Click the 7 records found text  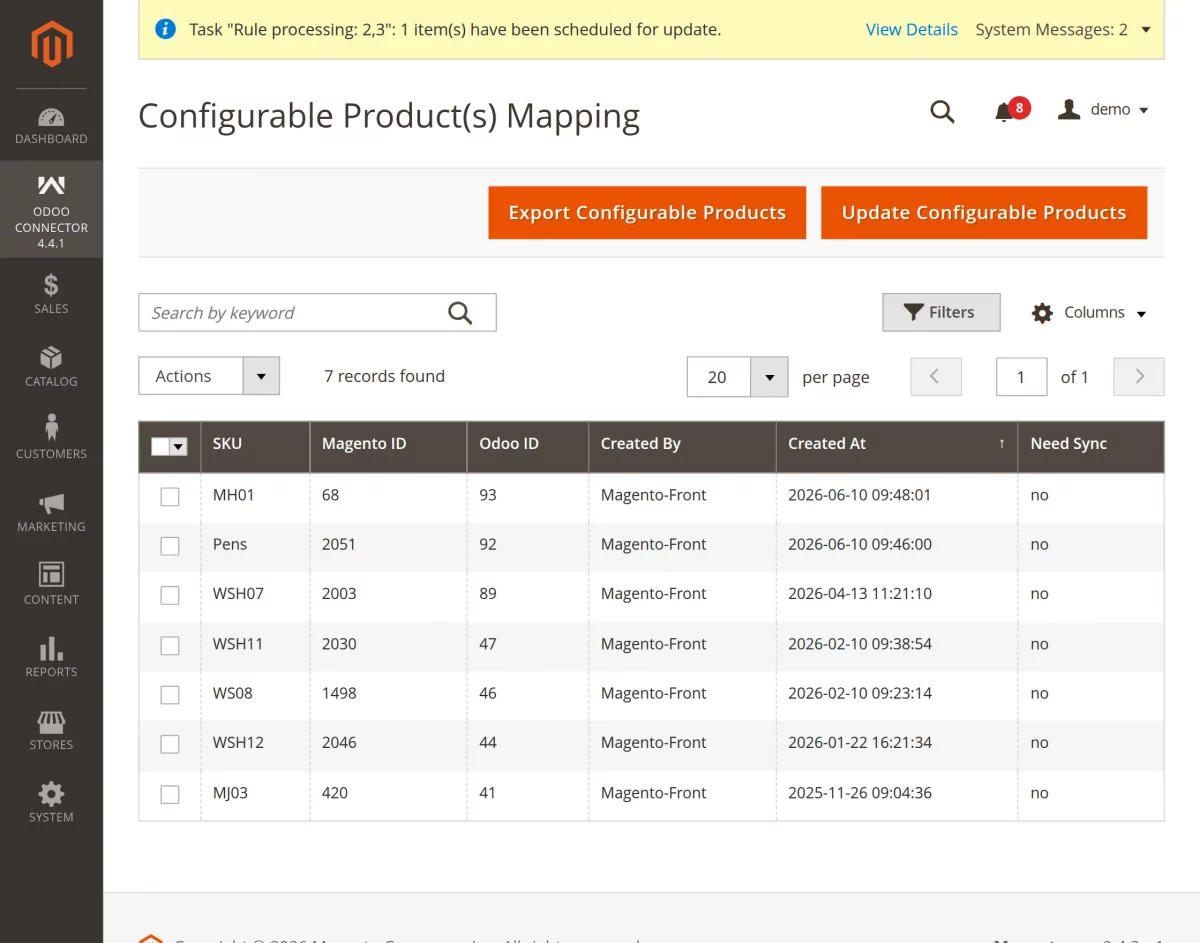click(385, 376)
